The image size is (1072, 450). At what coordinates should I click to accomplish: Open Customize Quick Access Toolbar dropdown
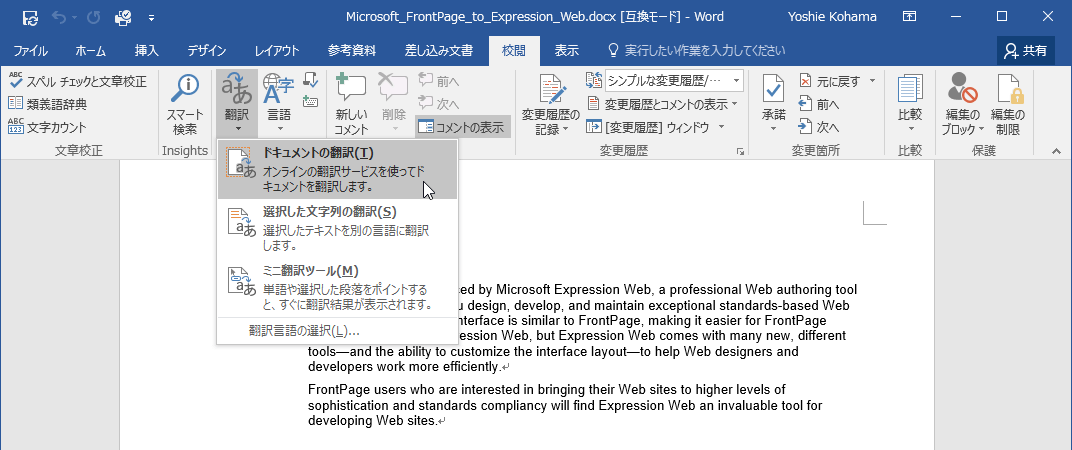click(151, 18)
